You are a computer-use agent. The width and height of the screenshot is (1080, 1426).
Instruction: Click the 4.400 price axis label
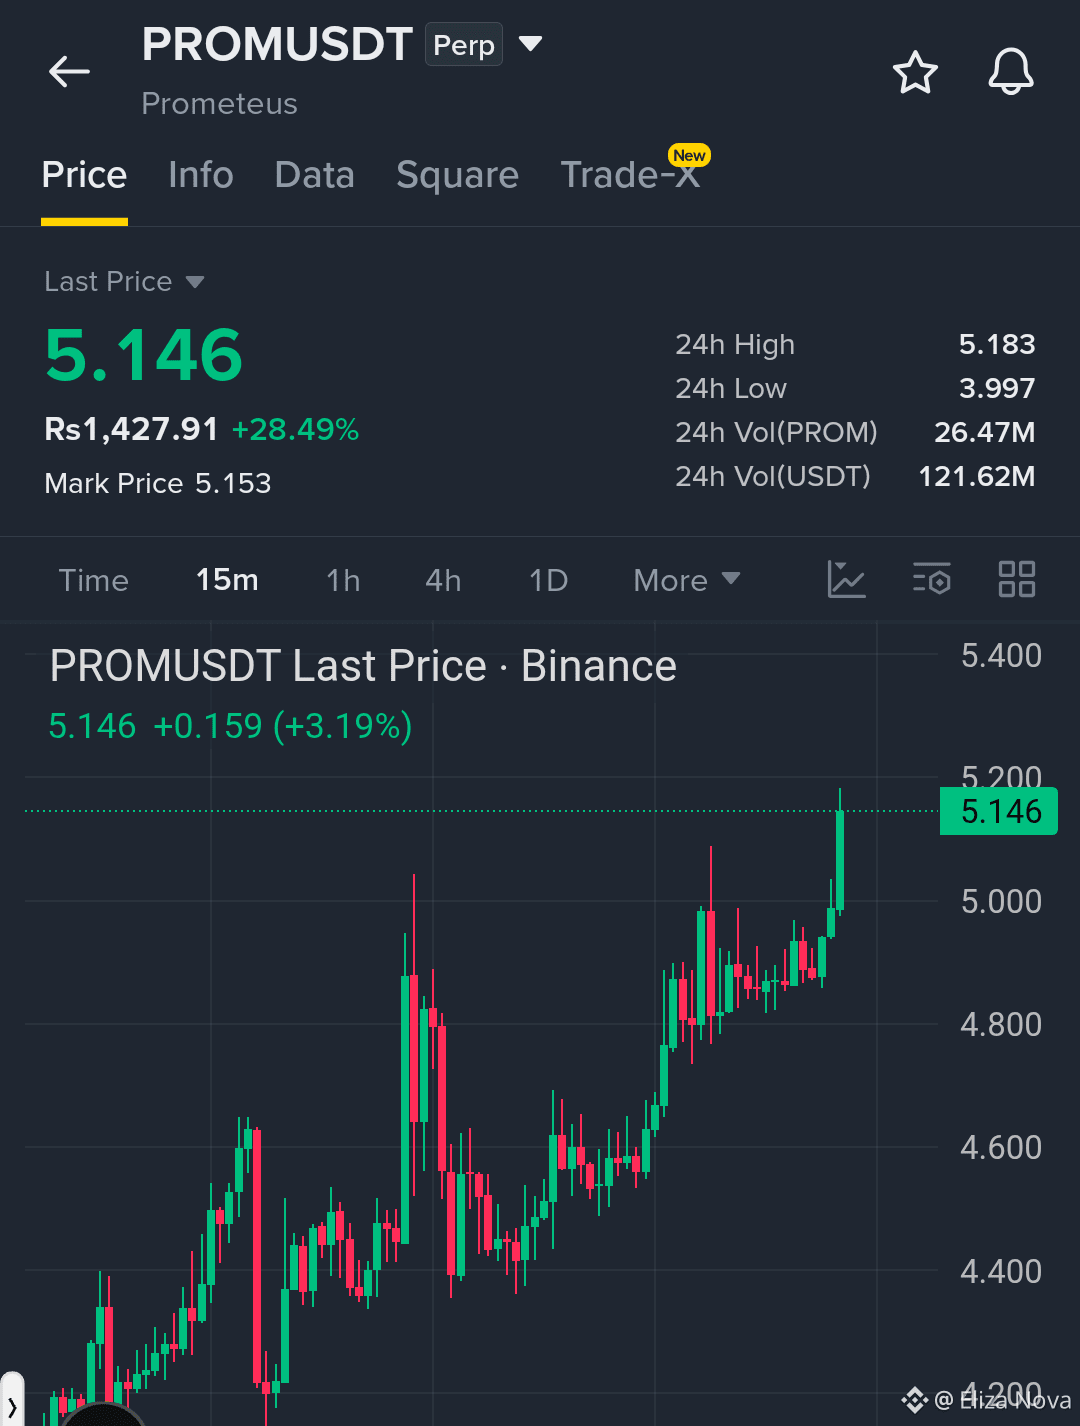pos(1001,1272)
